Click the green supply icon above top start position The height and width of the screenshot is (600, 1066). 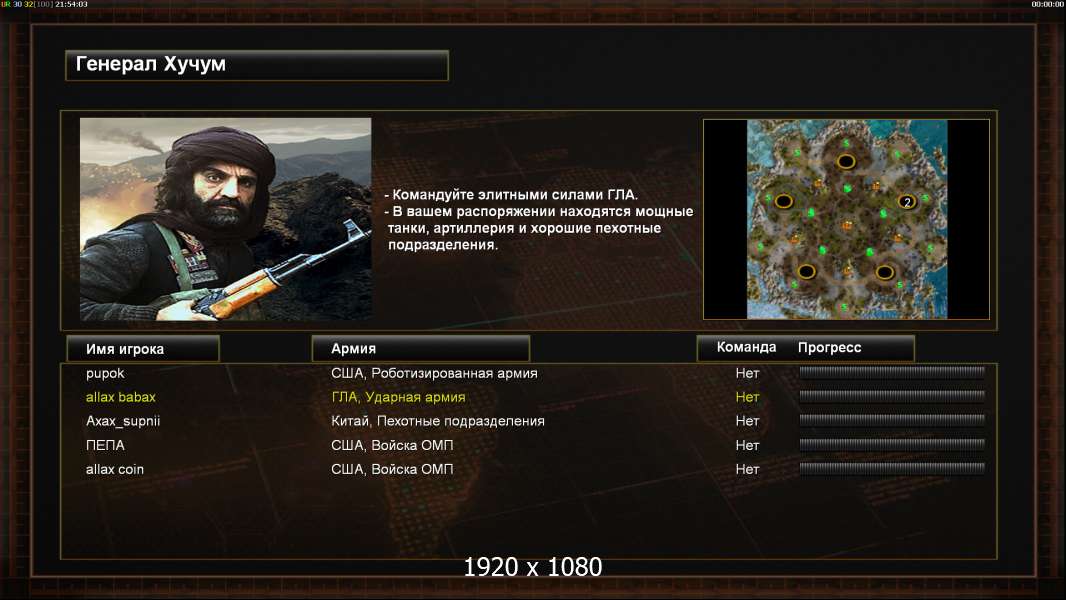coord(846,143)
